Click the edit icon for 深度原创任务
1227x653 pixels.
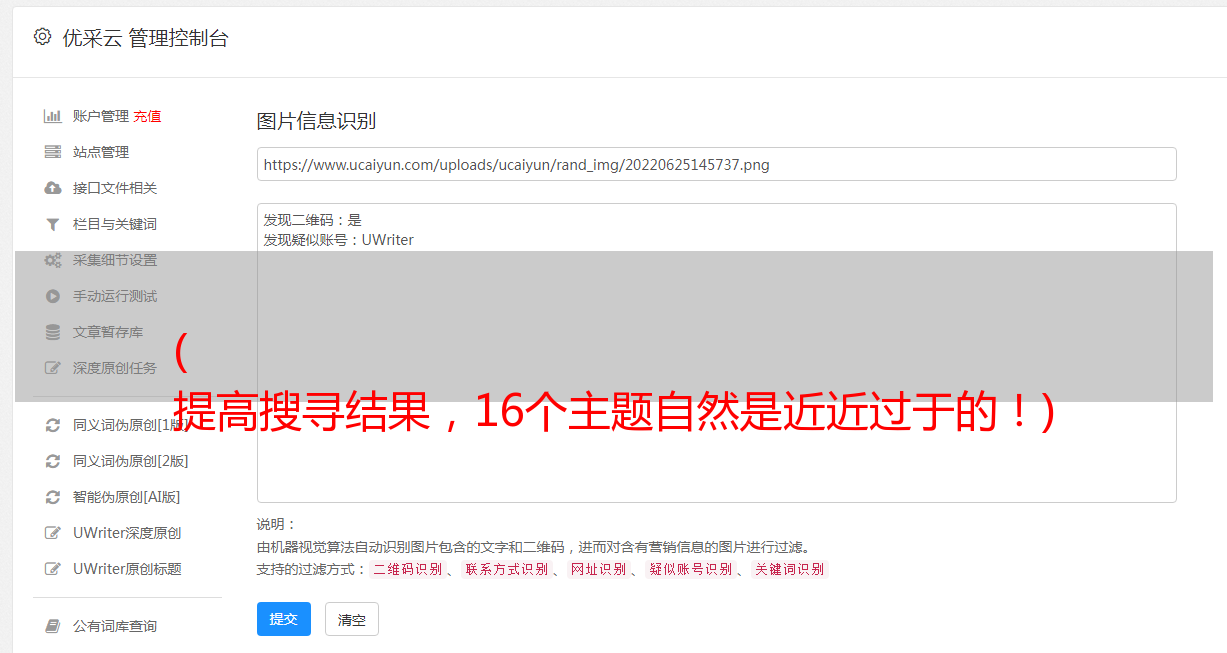pos(53,368)
